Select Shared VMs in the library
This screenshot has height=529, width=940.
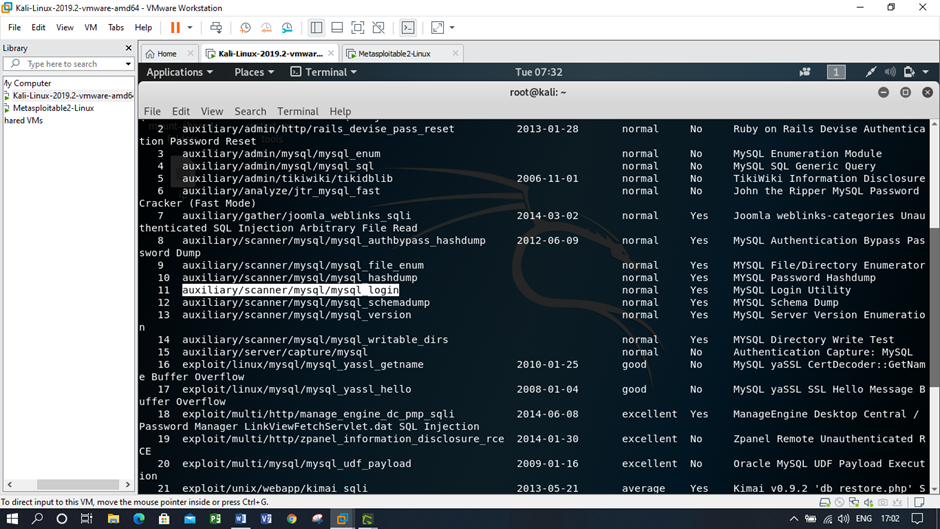coord(23,121)
